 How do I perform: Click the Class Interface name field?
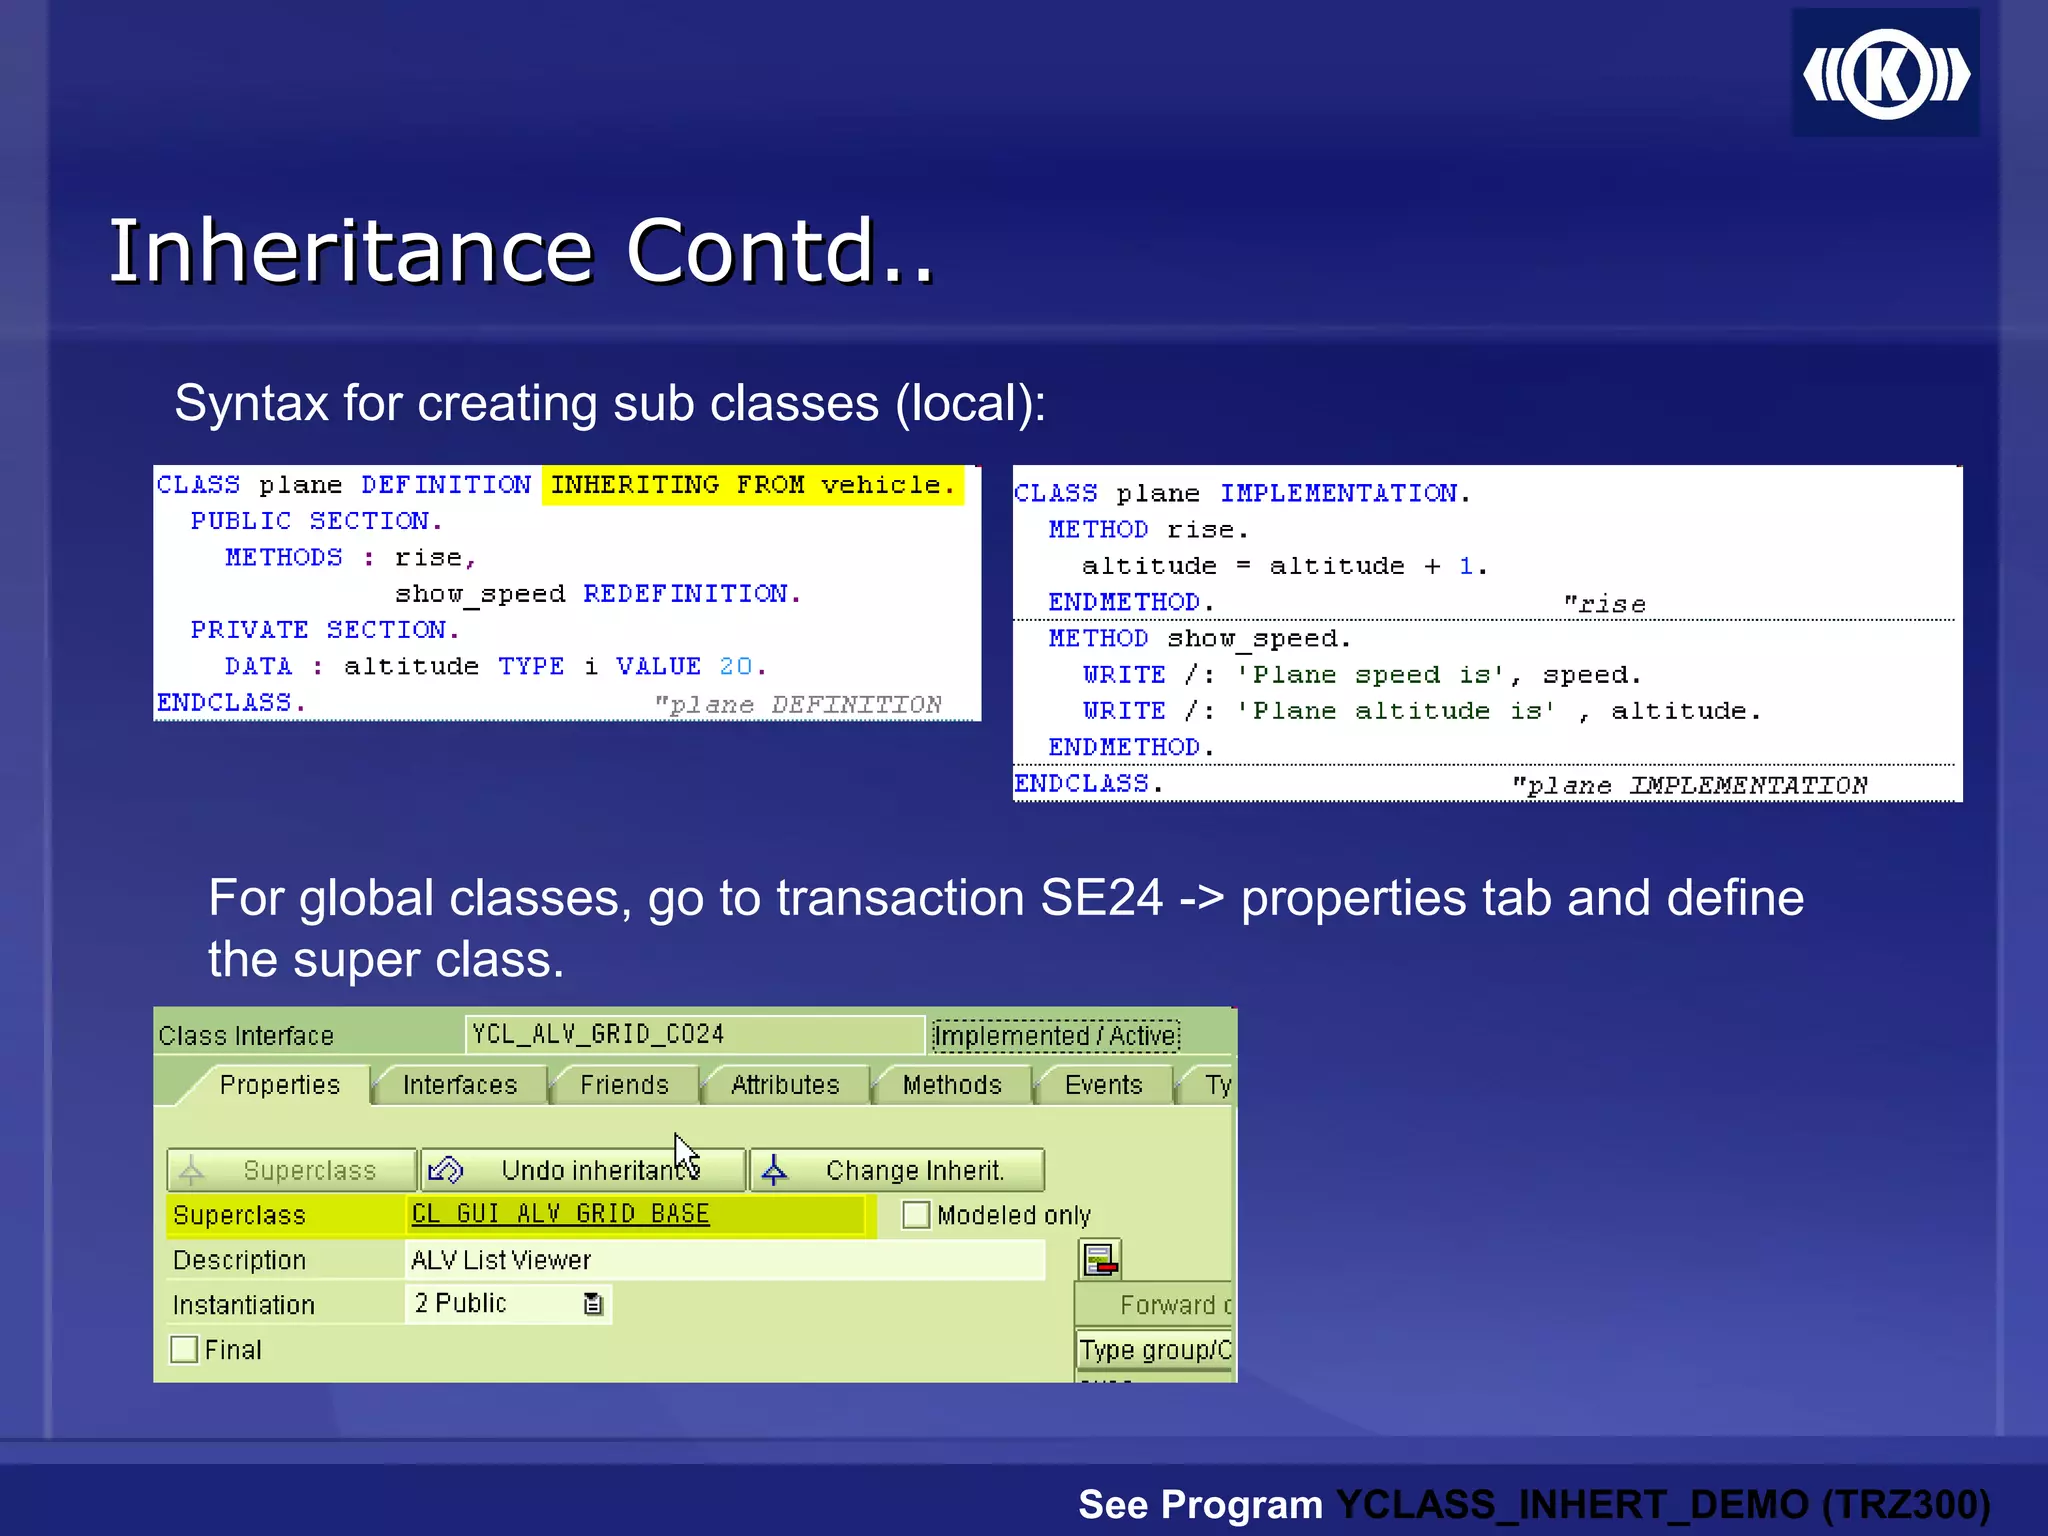[694, 1034]
